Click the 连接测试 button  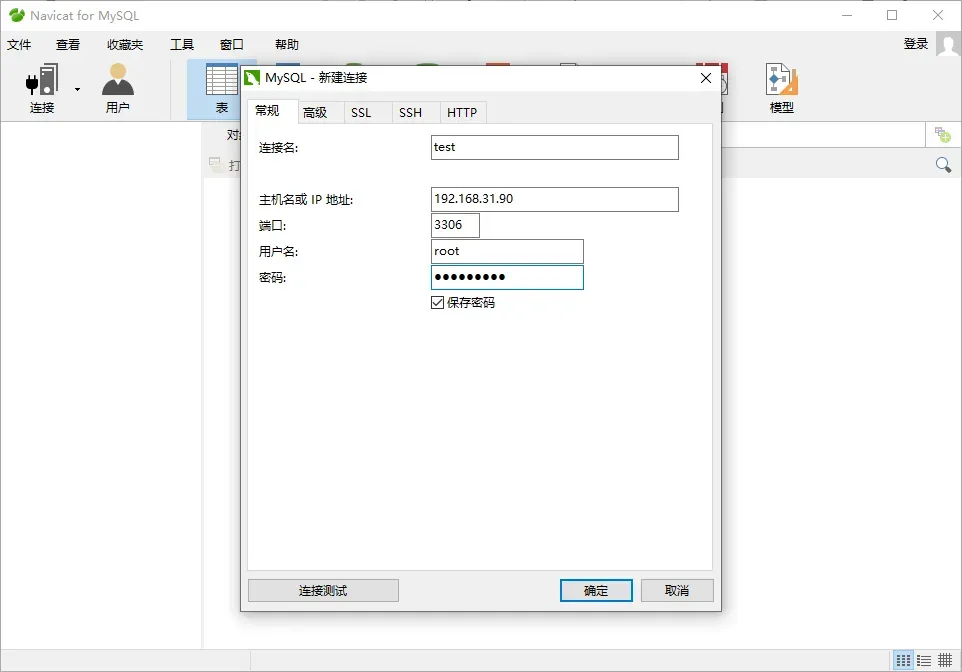coord(323,591)
